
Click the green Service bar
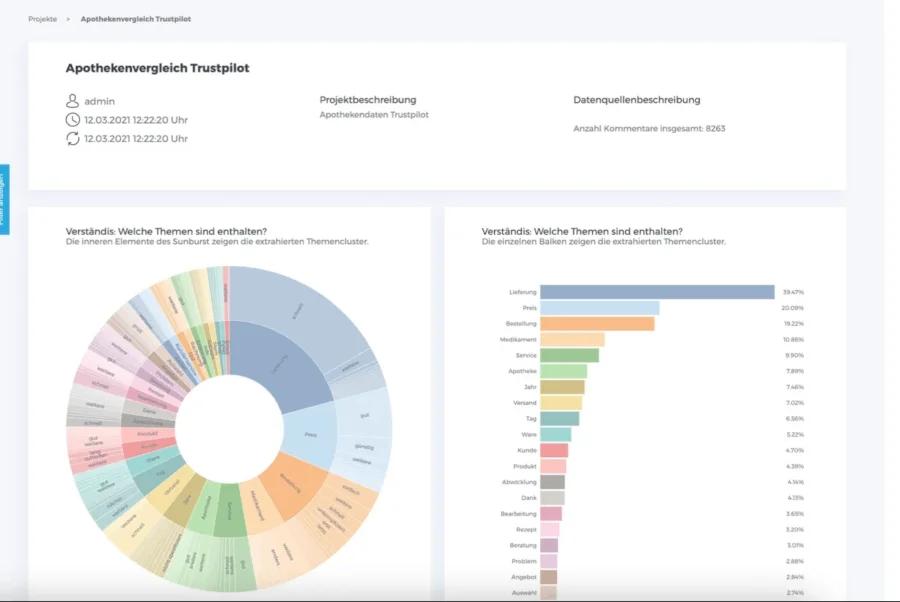[x=569, y=355]
